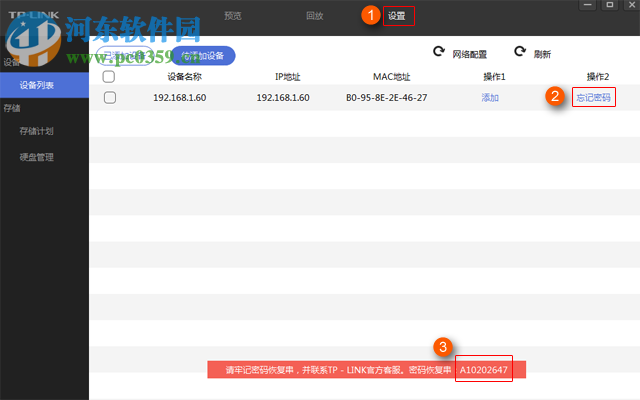Click the 网络配置 refresh icon
Image resolution: width=640 pixels, height=400 pixels.
pos(439,51)
